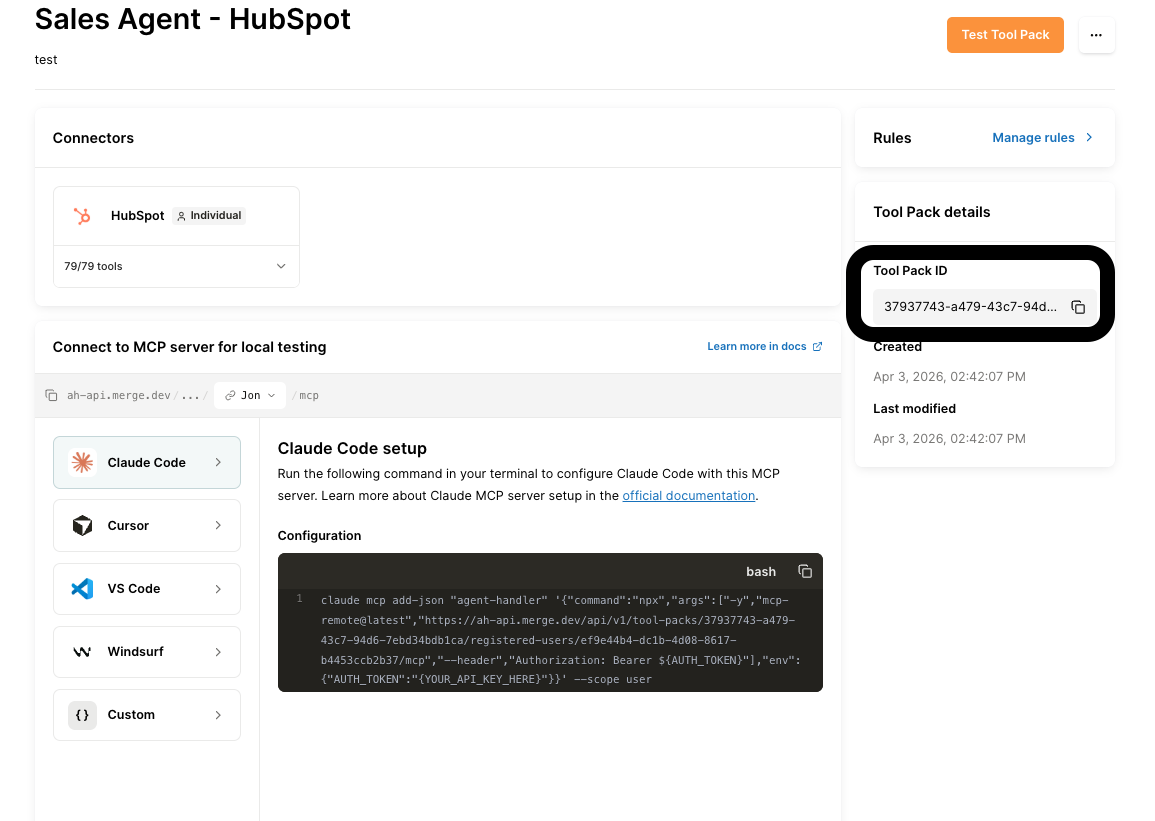Click the Connectors section heading

point(93,138)
